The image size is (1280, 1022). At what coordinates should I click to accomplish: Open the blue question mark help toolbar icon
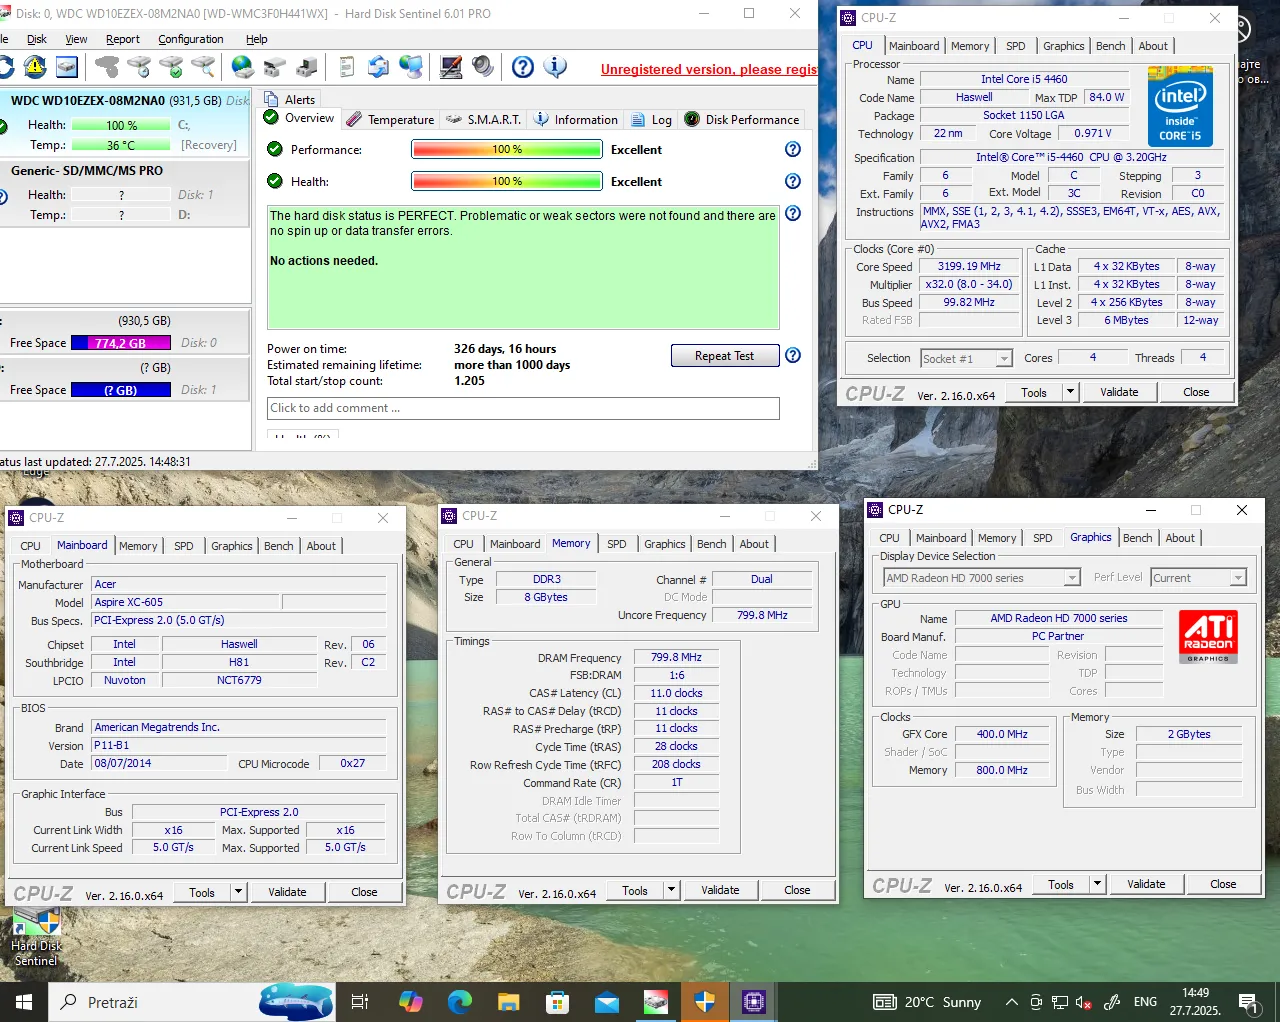(x=523, y=67)
